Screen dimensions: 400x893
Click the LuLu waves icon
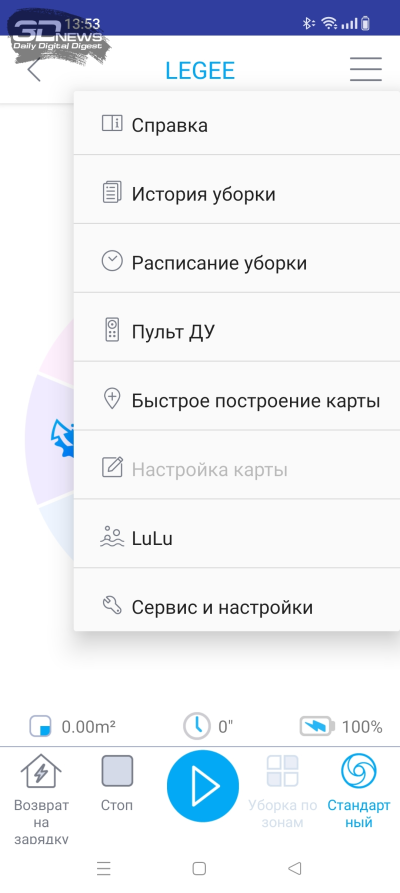112,538
